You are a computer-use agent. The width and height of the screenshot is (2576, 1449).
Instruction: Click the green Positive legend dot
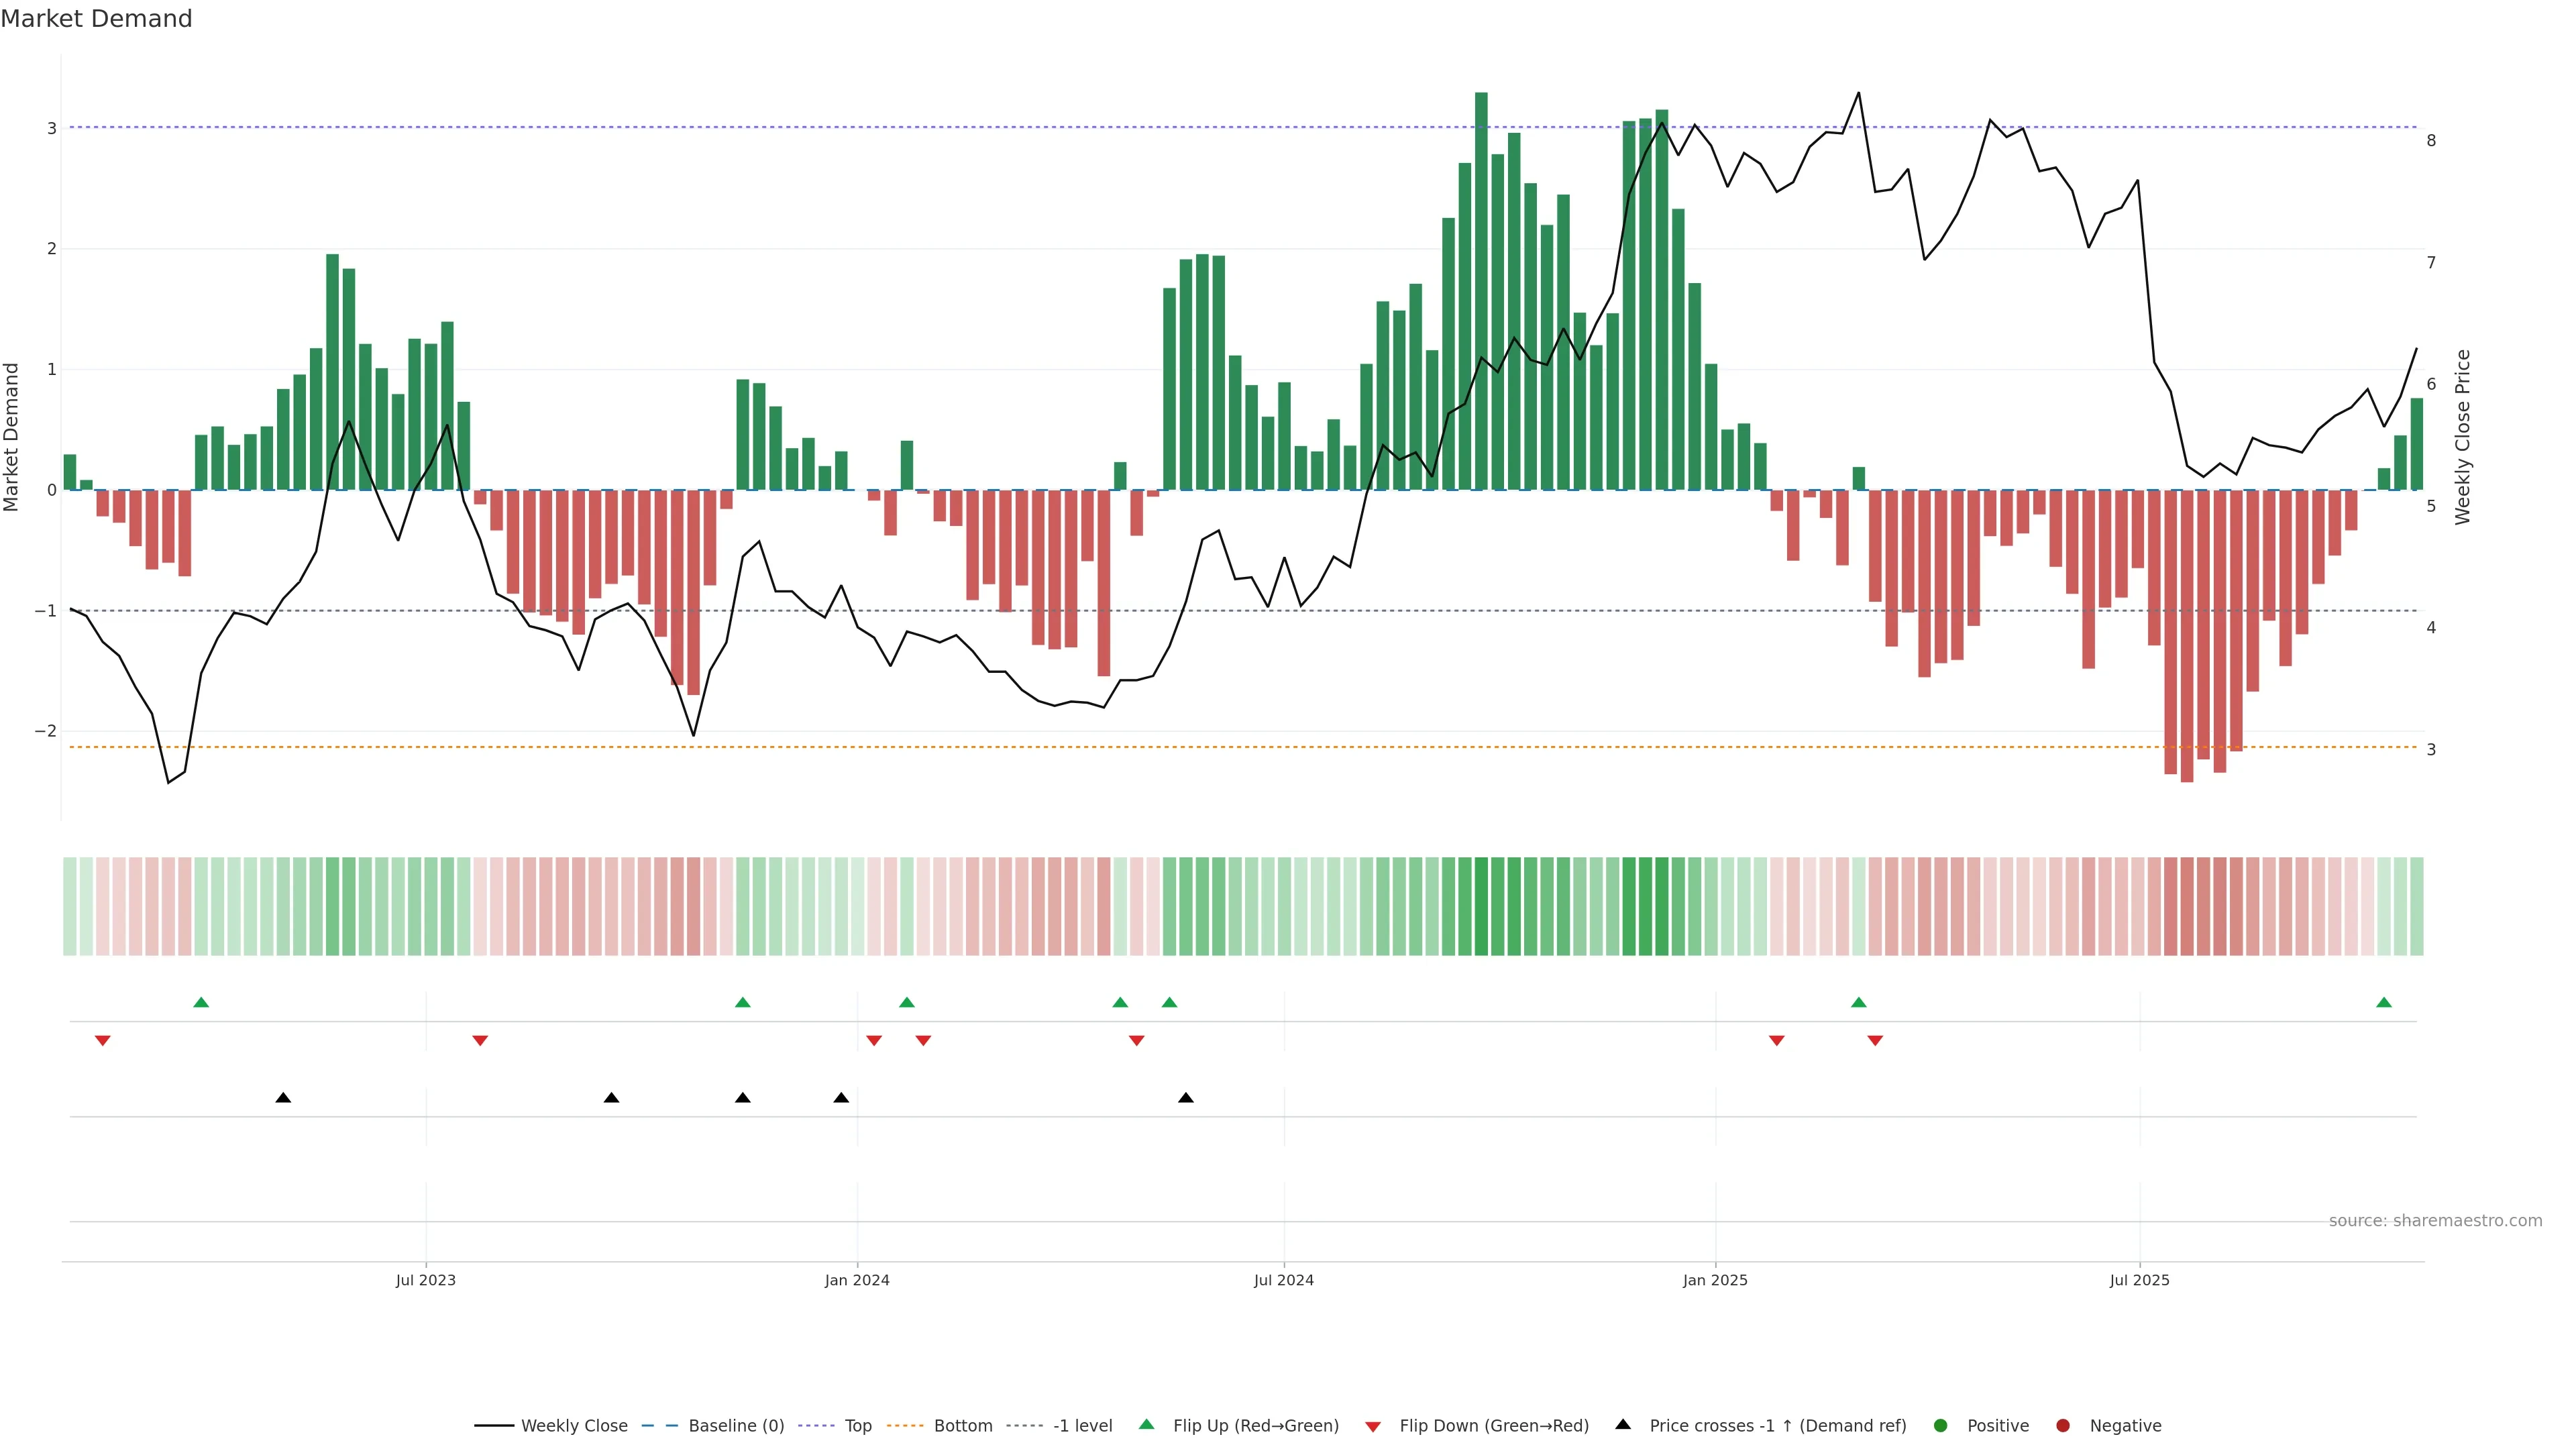[x=1941, y=1426]
